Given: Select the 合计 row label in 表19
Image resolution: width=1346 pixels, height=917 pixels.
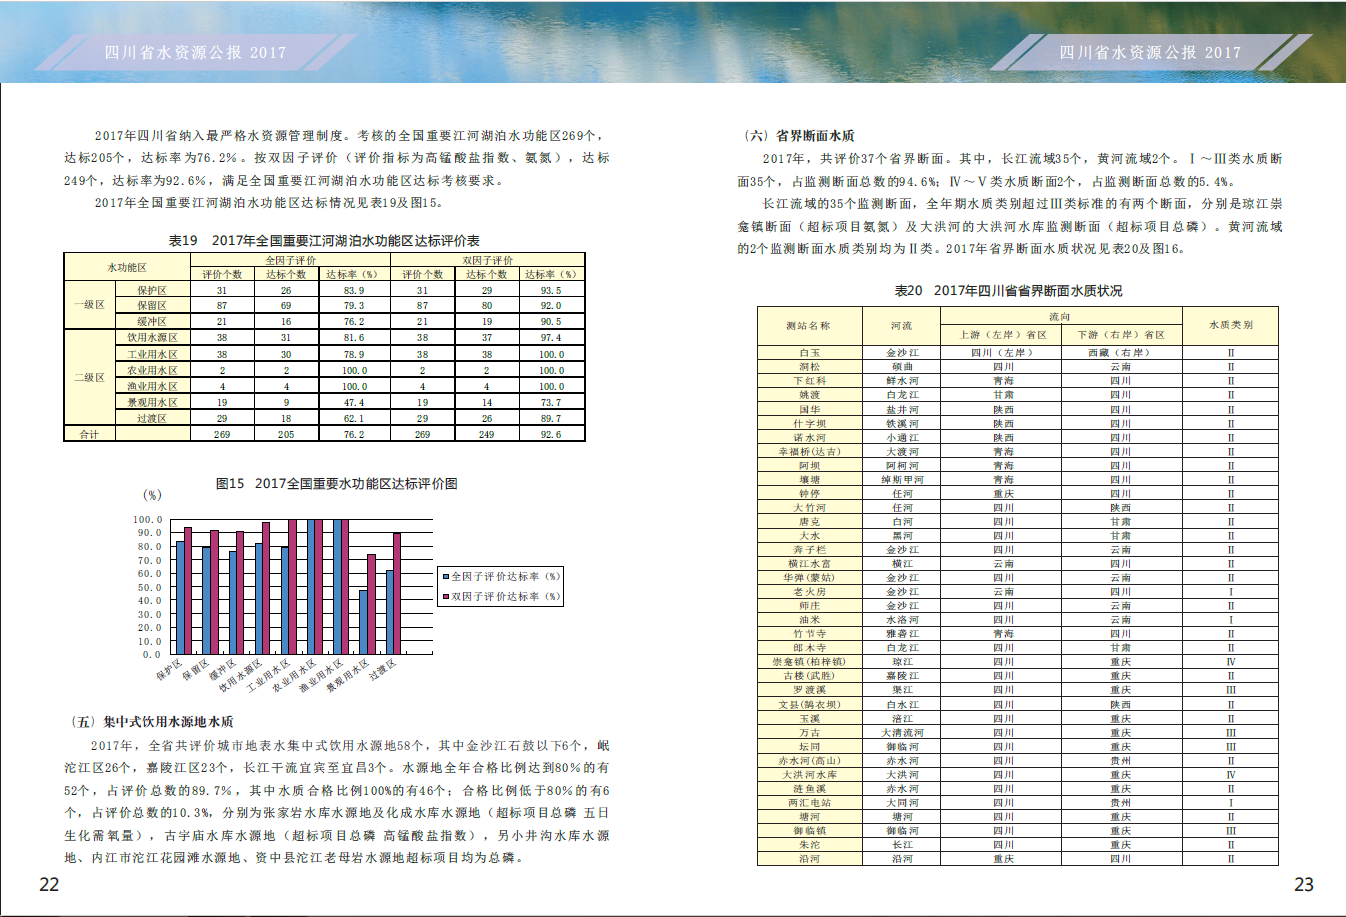Looking at the screenshot, I should [89, 434].
